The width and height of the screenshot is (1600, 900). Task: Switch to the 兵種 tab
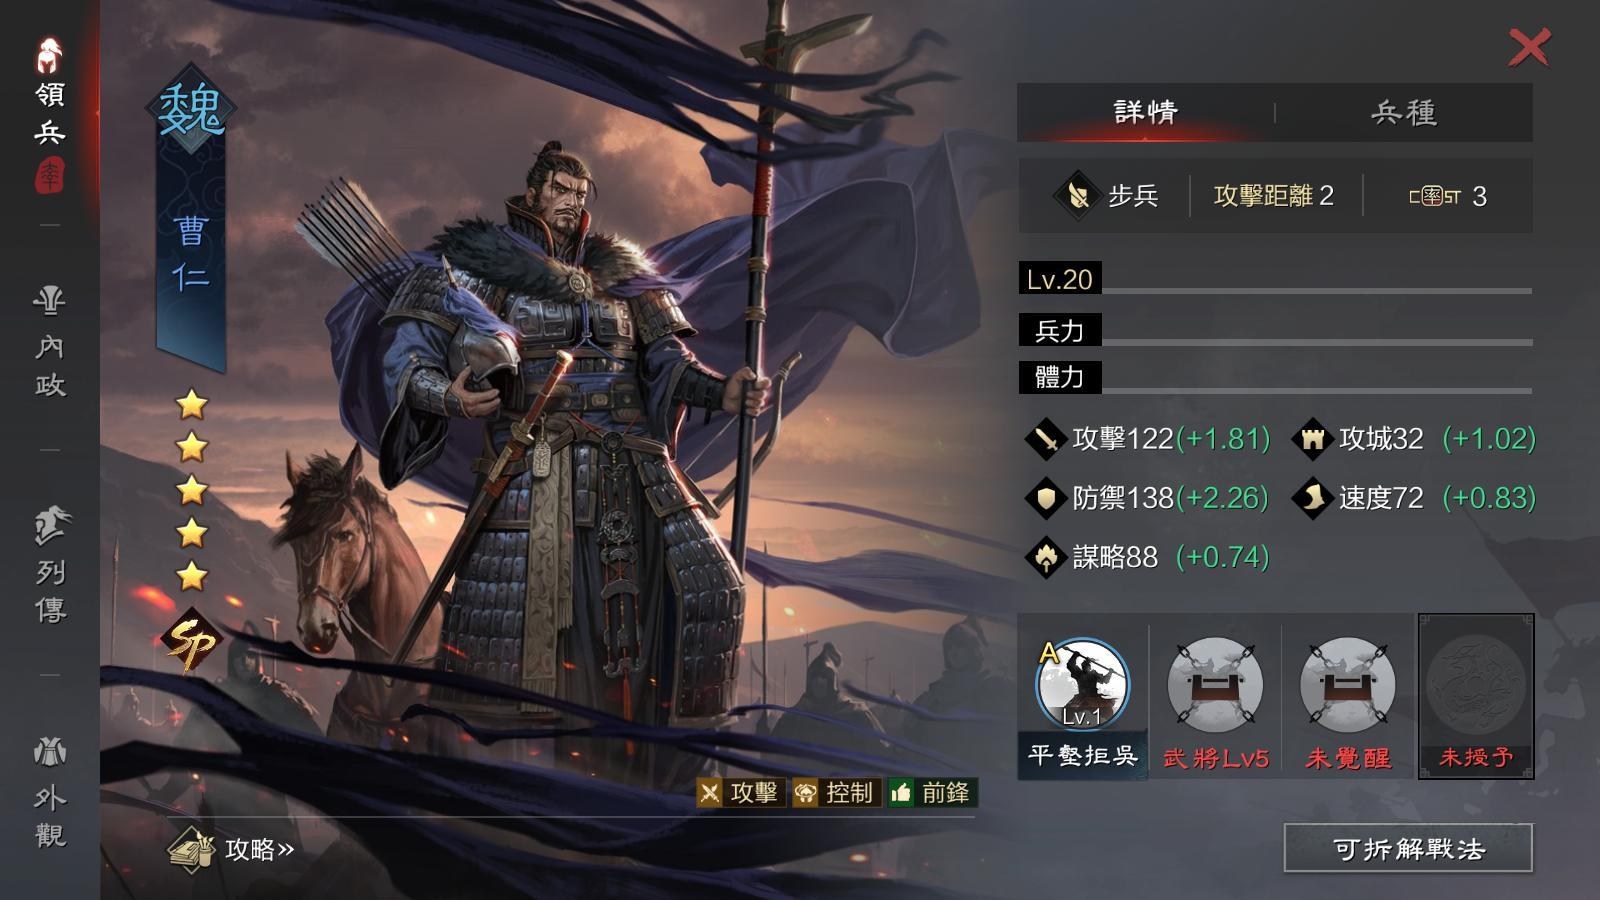click(x=1404, y=112)
